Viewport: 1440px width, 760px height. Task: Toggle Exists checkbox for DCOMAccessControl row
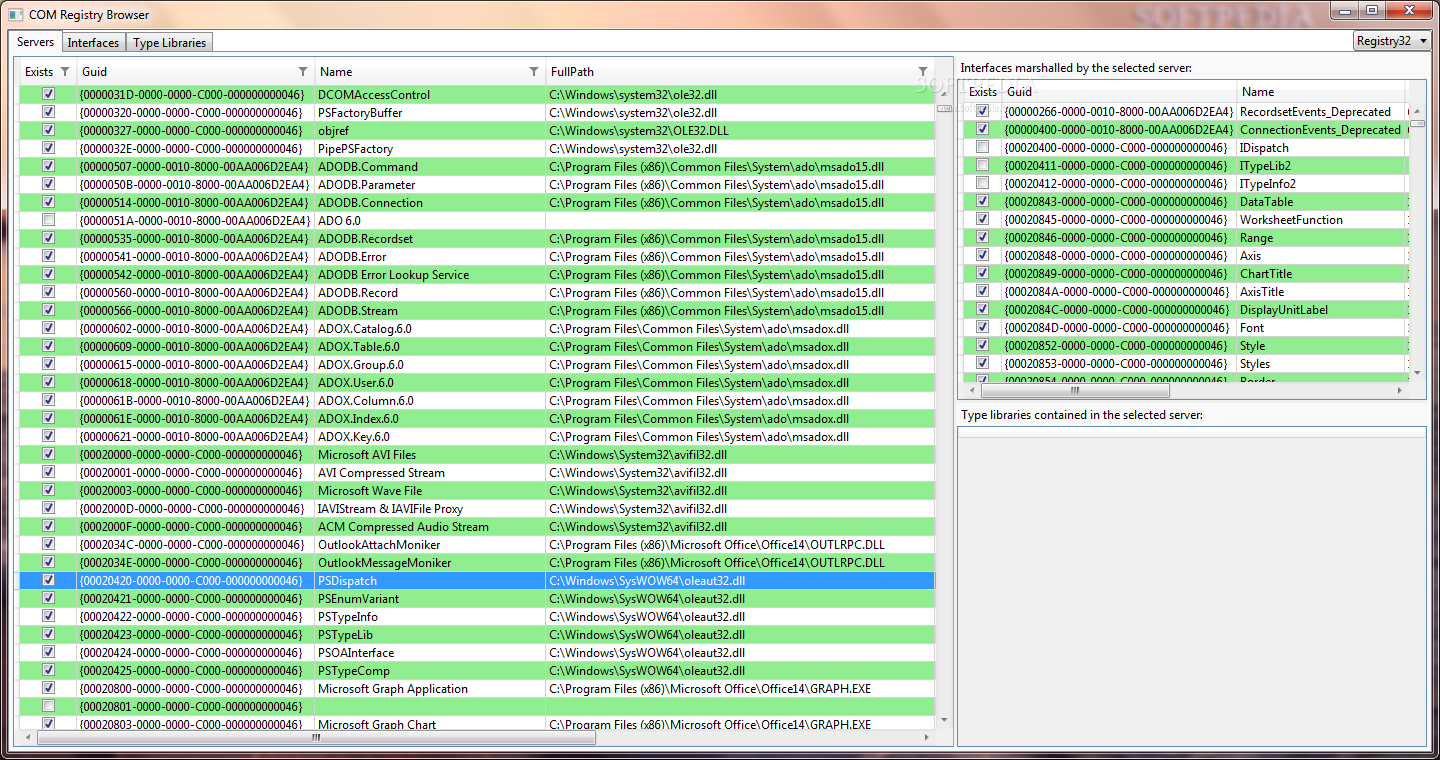pos(48,94)
